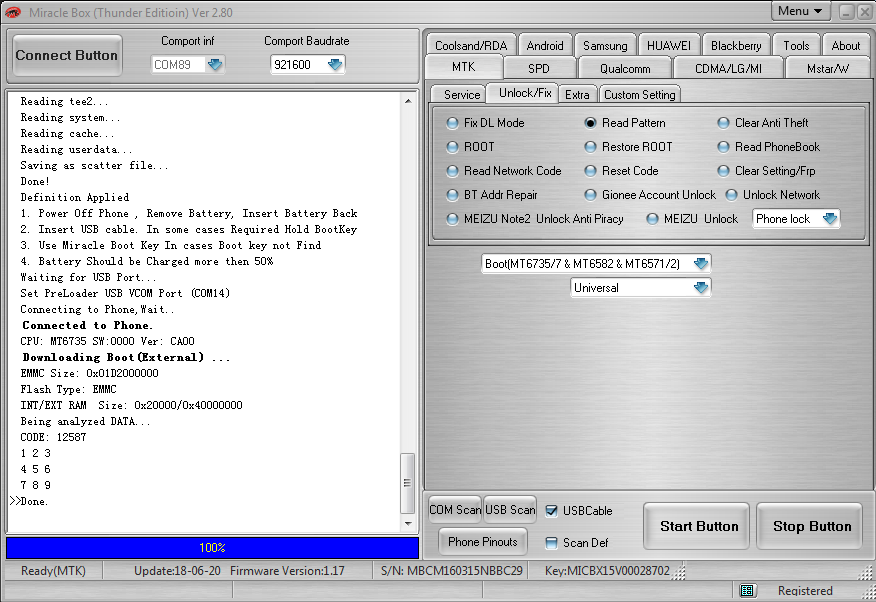Toggle the USBCable checkbox
Viewport: 876px width, 602px height.
coord(551,510)
